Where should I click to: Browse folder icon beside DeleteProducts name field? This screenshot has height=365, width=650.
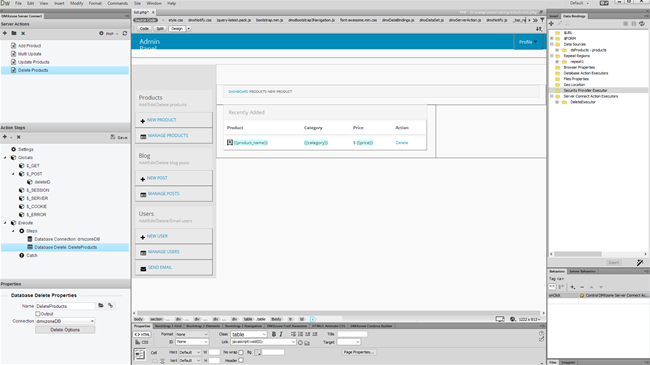point(101,306)
